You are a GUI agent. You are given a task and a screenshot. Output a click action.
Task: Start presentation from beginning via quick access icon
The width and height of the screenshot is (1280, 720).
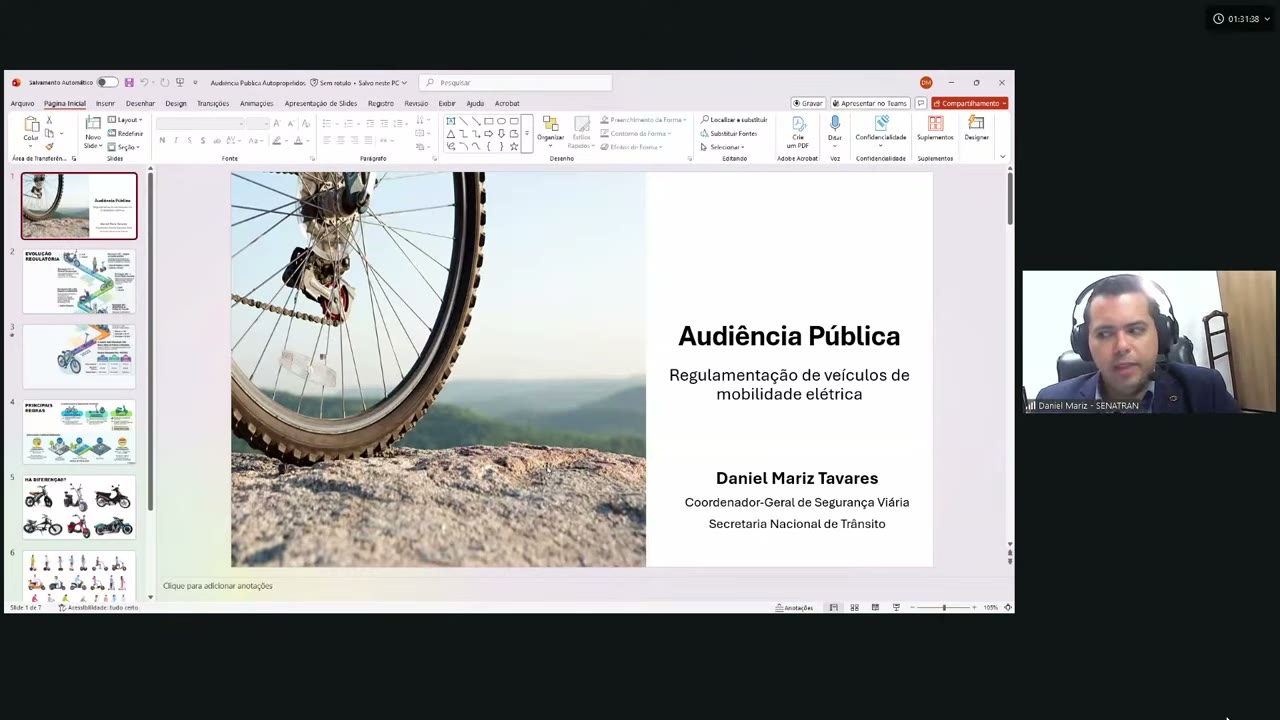[x=180, y=83]
